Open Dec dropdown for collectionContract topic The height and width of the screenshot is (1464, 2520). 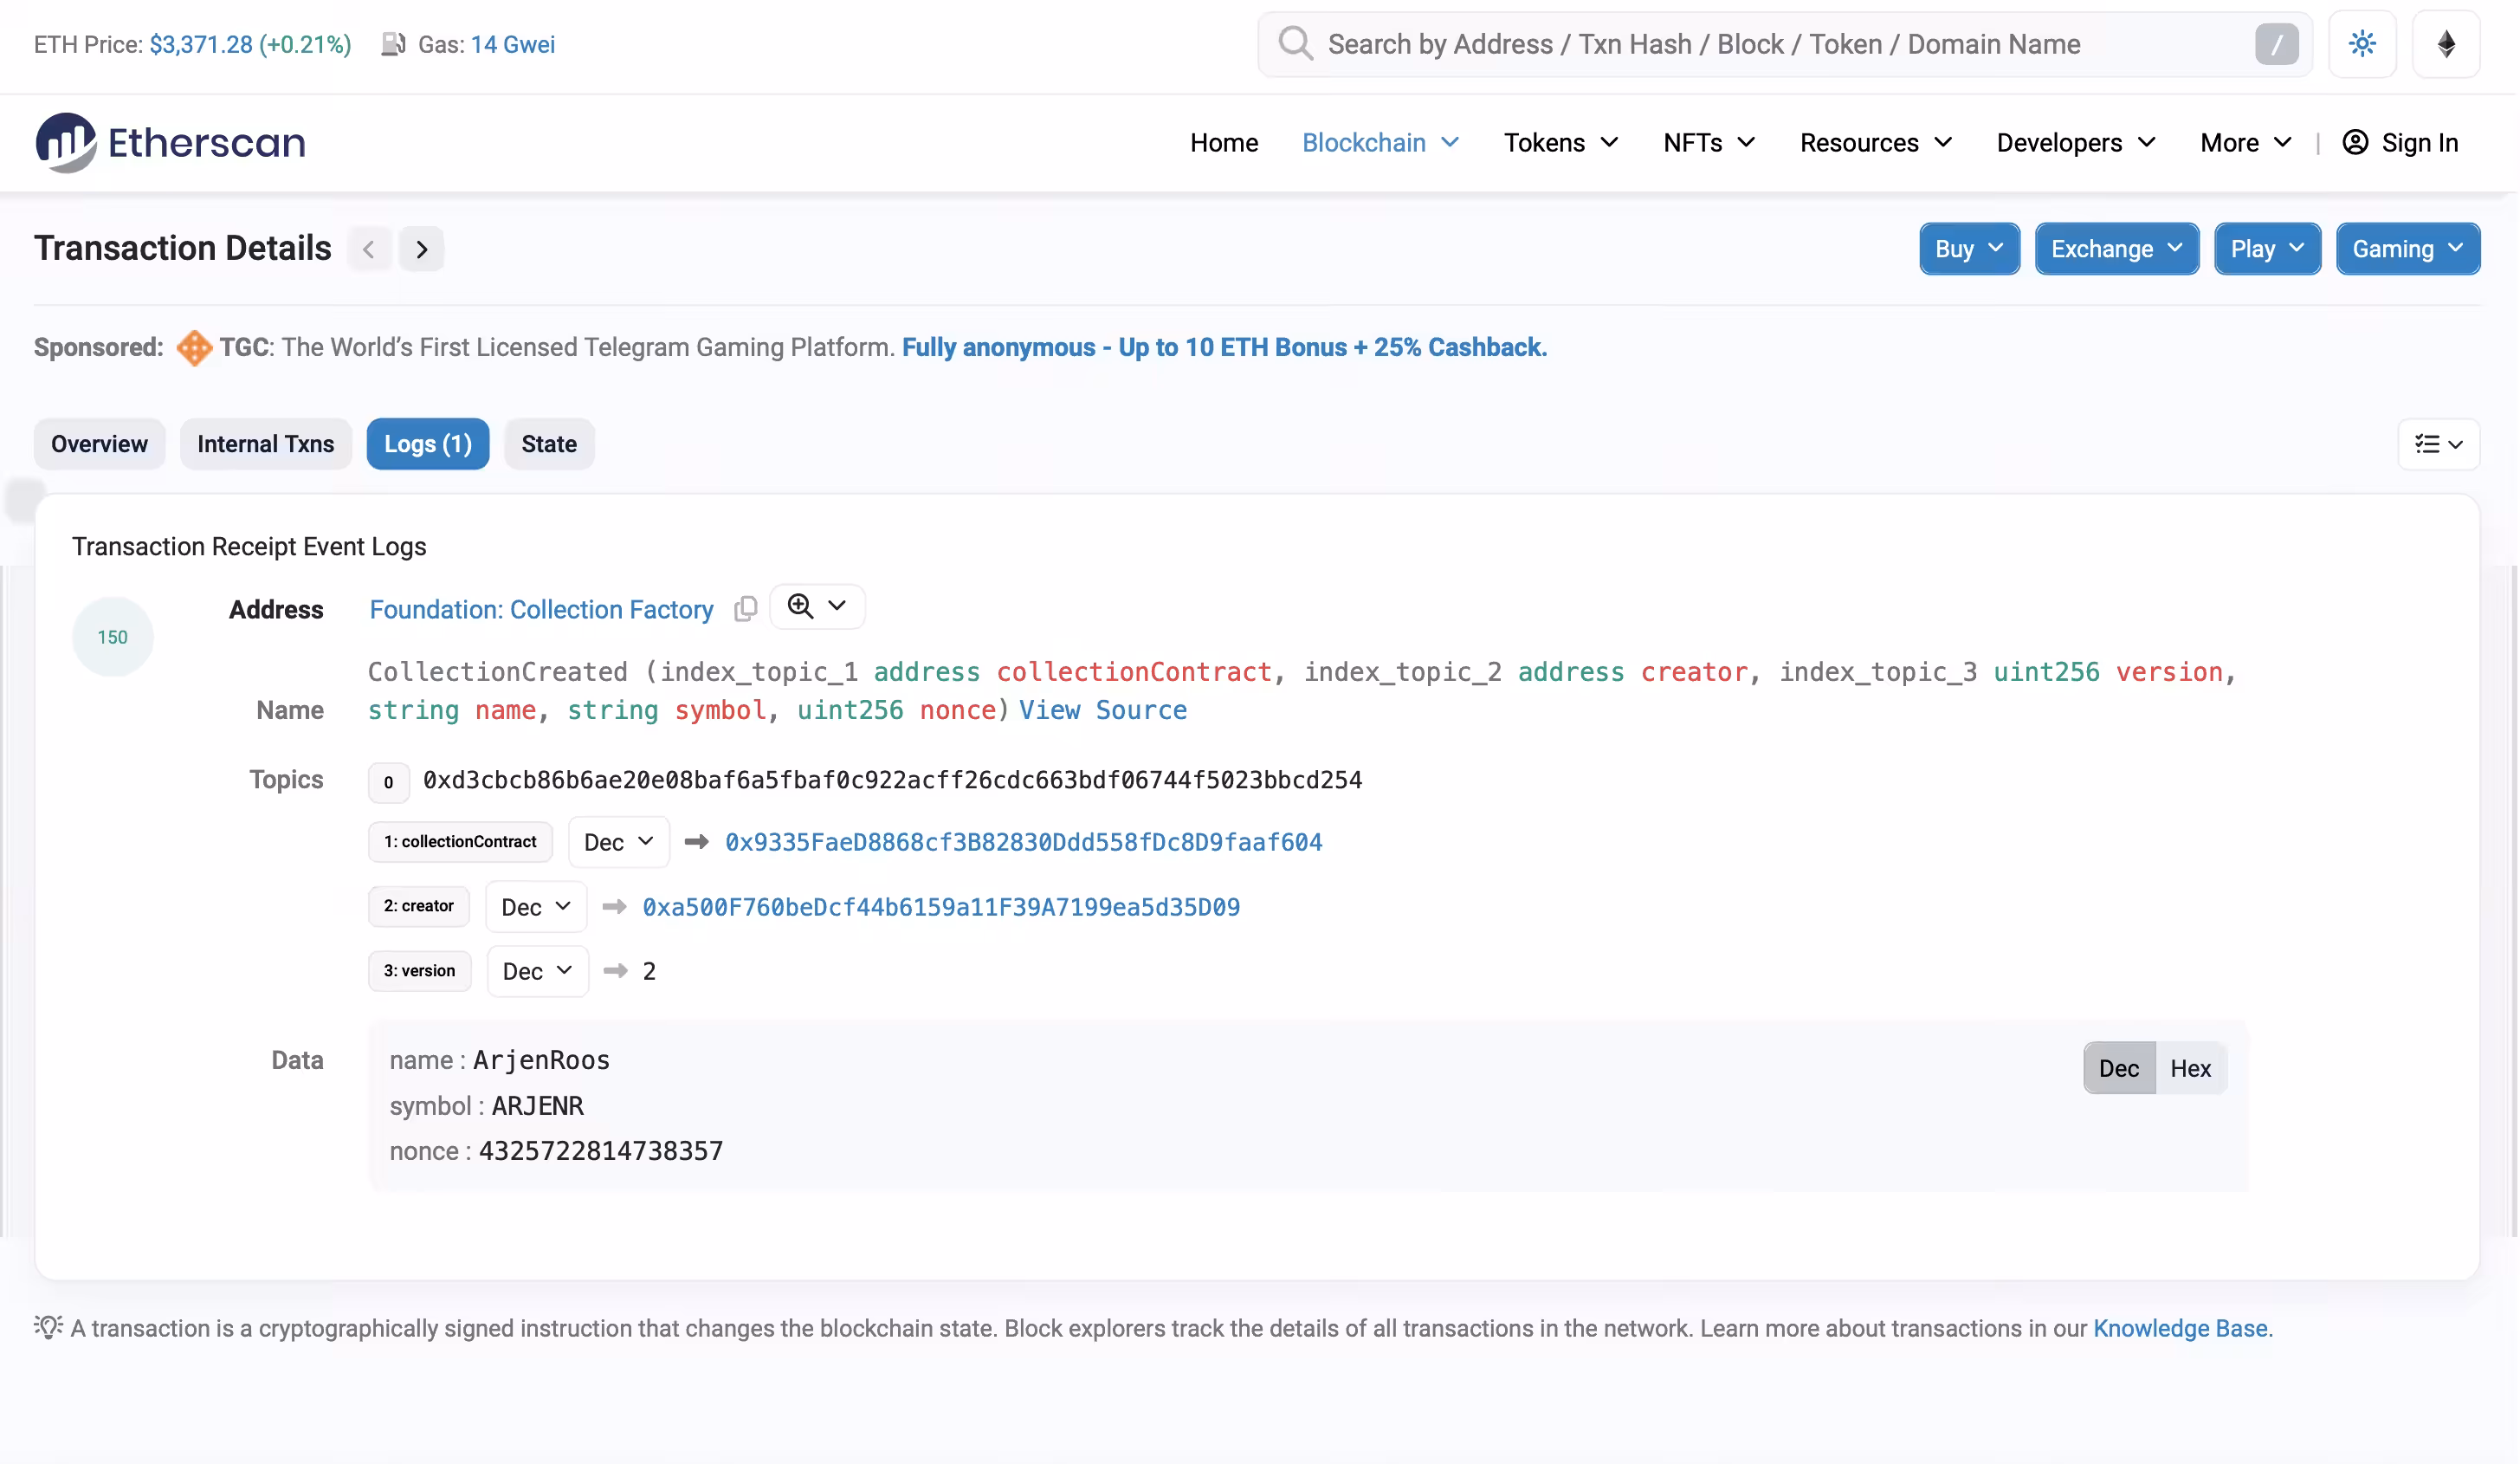[x=618, y=842]
